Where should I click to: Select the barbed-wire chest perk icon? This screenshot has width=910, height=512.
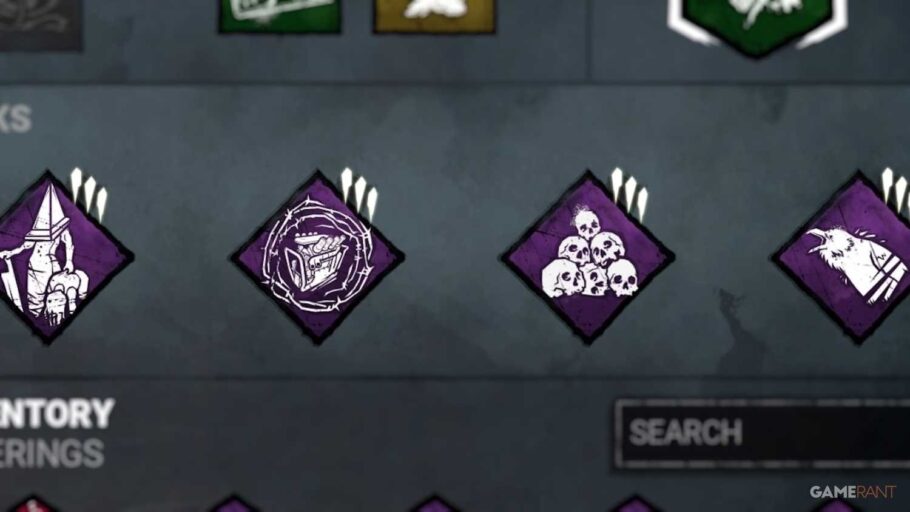(317, 257)
